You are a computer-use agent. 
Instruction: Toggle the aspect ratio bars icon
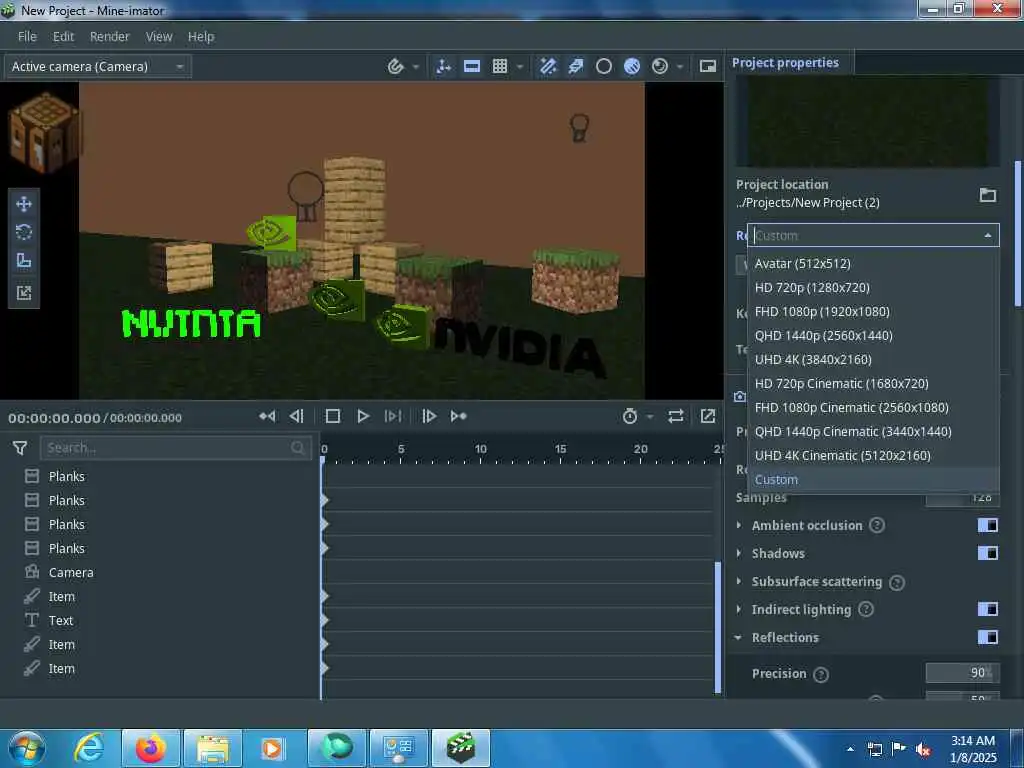coord(472,66)
